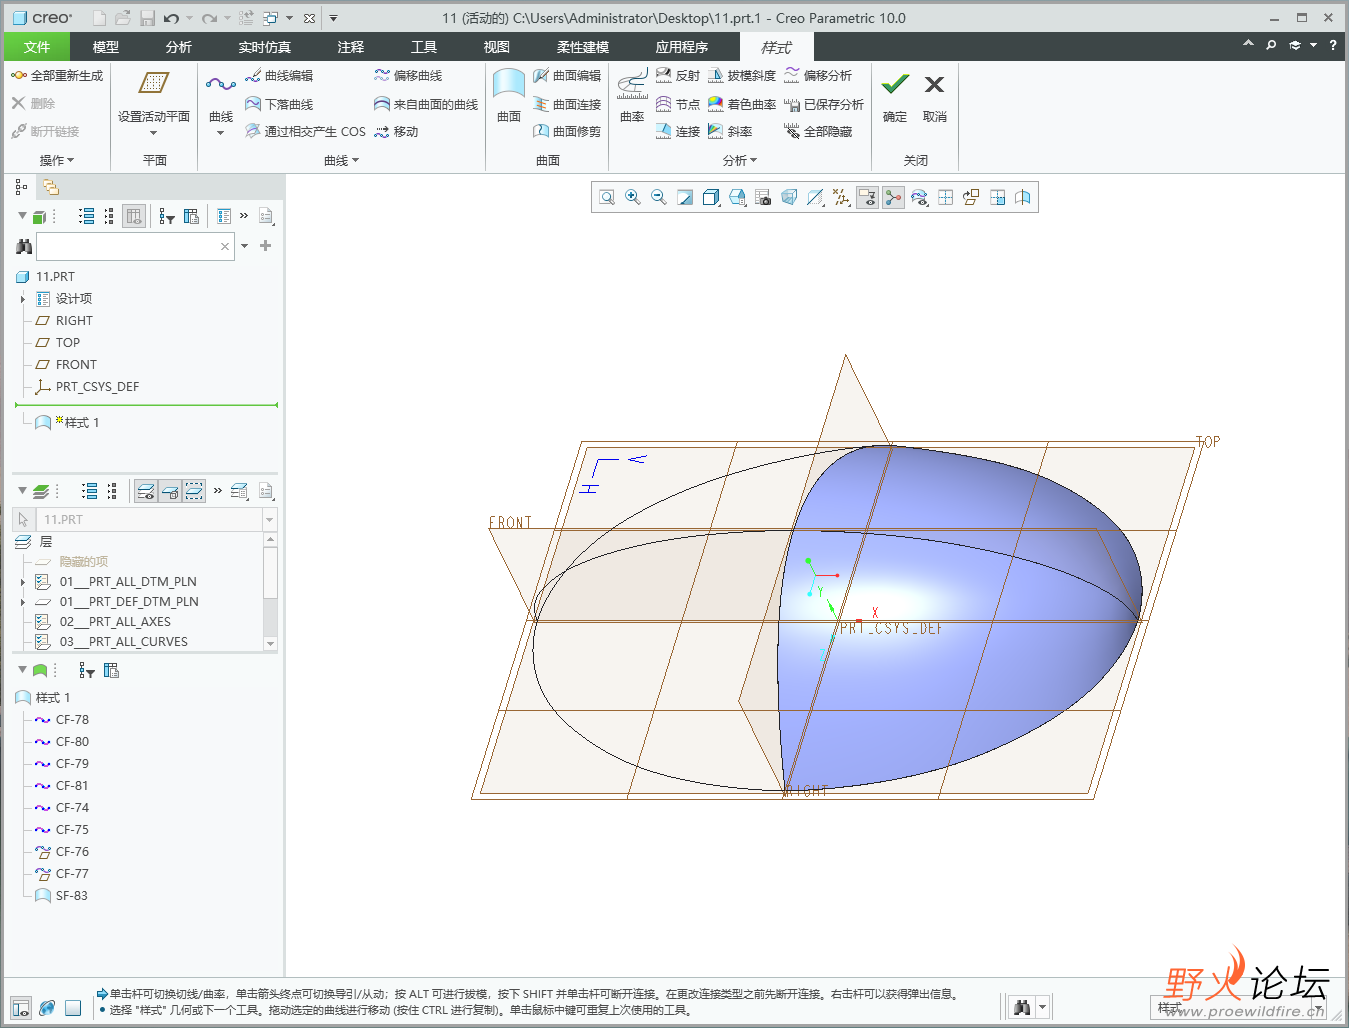The width and height of the screenshot is (1349, 1028).
Task: Select 偏移曲线 offset curve tool
Action: click(408, 75)
